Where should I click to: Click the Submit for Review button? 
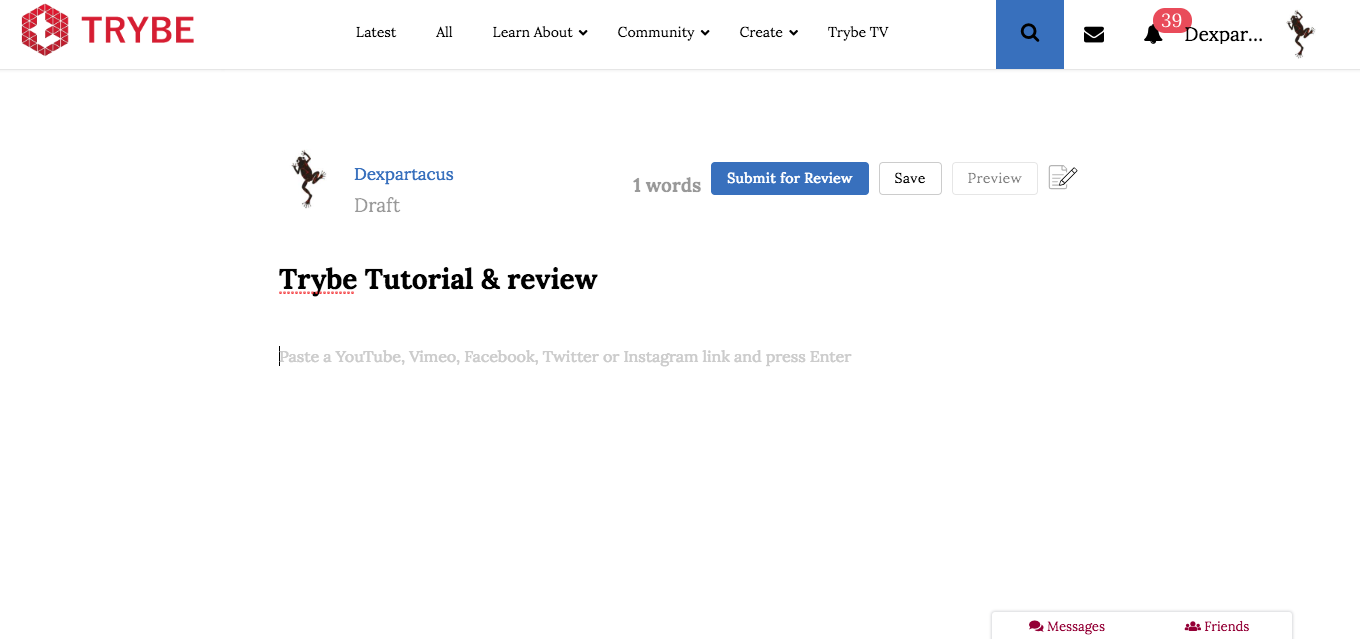tap(790, 178)
